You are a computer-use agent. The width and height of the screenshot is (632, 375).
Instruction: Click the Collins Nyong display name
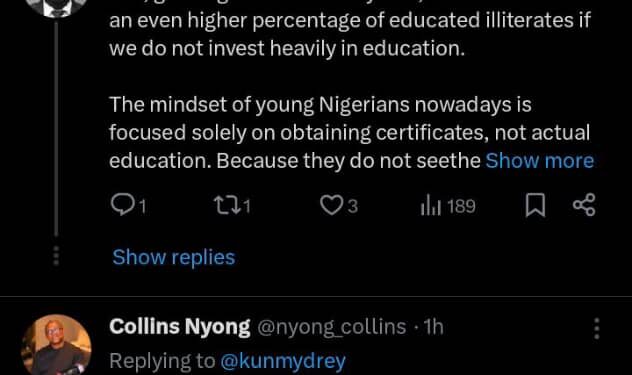tap(180, 327)
